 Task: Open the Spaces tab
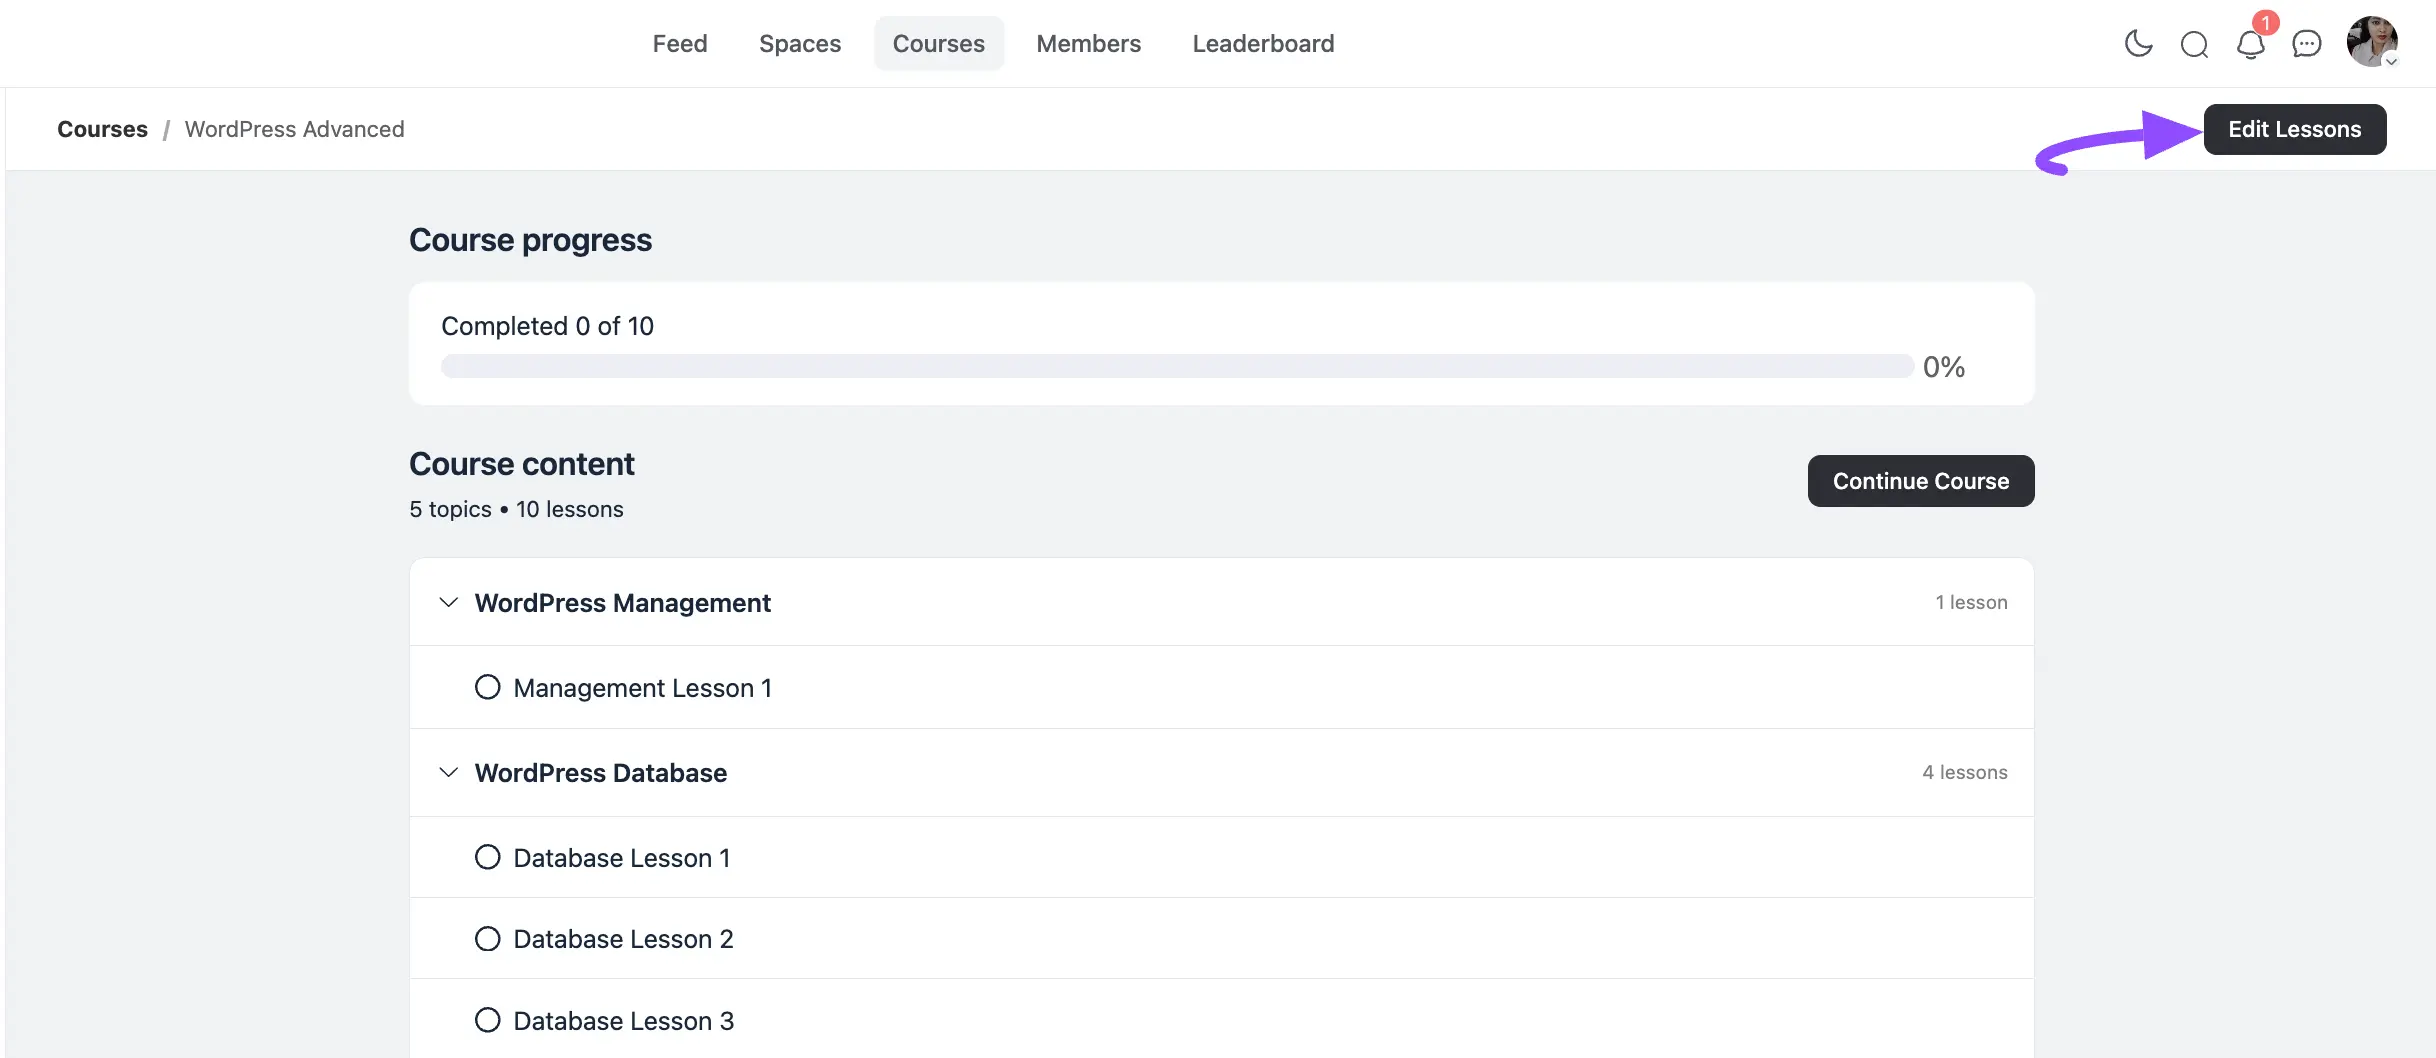800,43
